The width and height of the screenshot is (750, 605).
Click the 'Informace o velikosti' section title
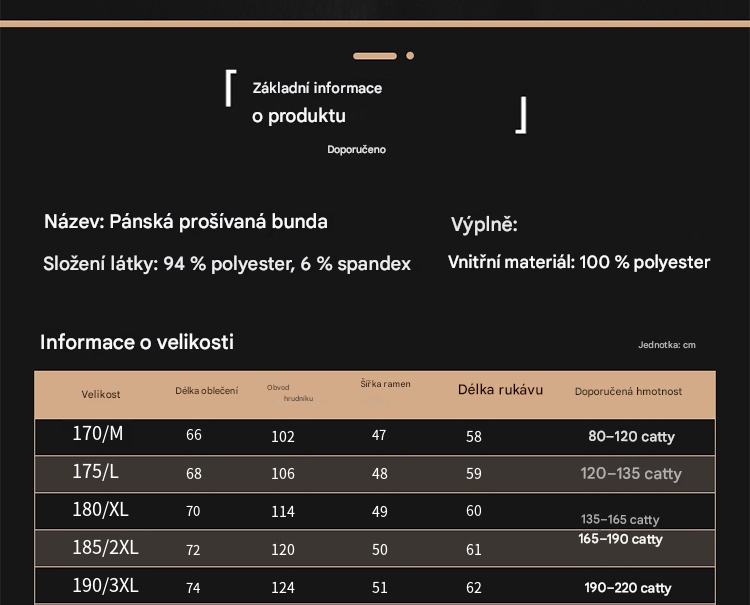[x=137, y=342]
